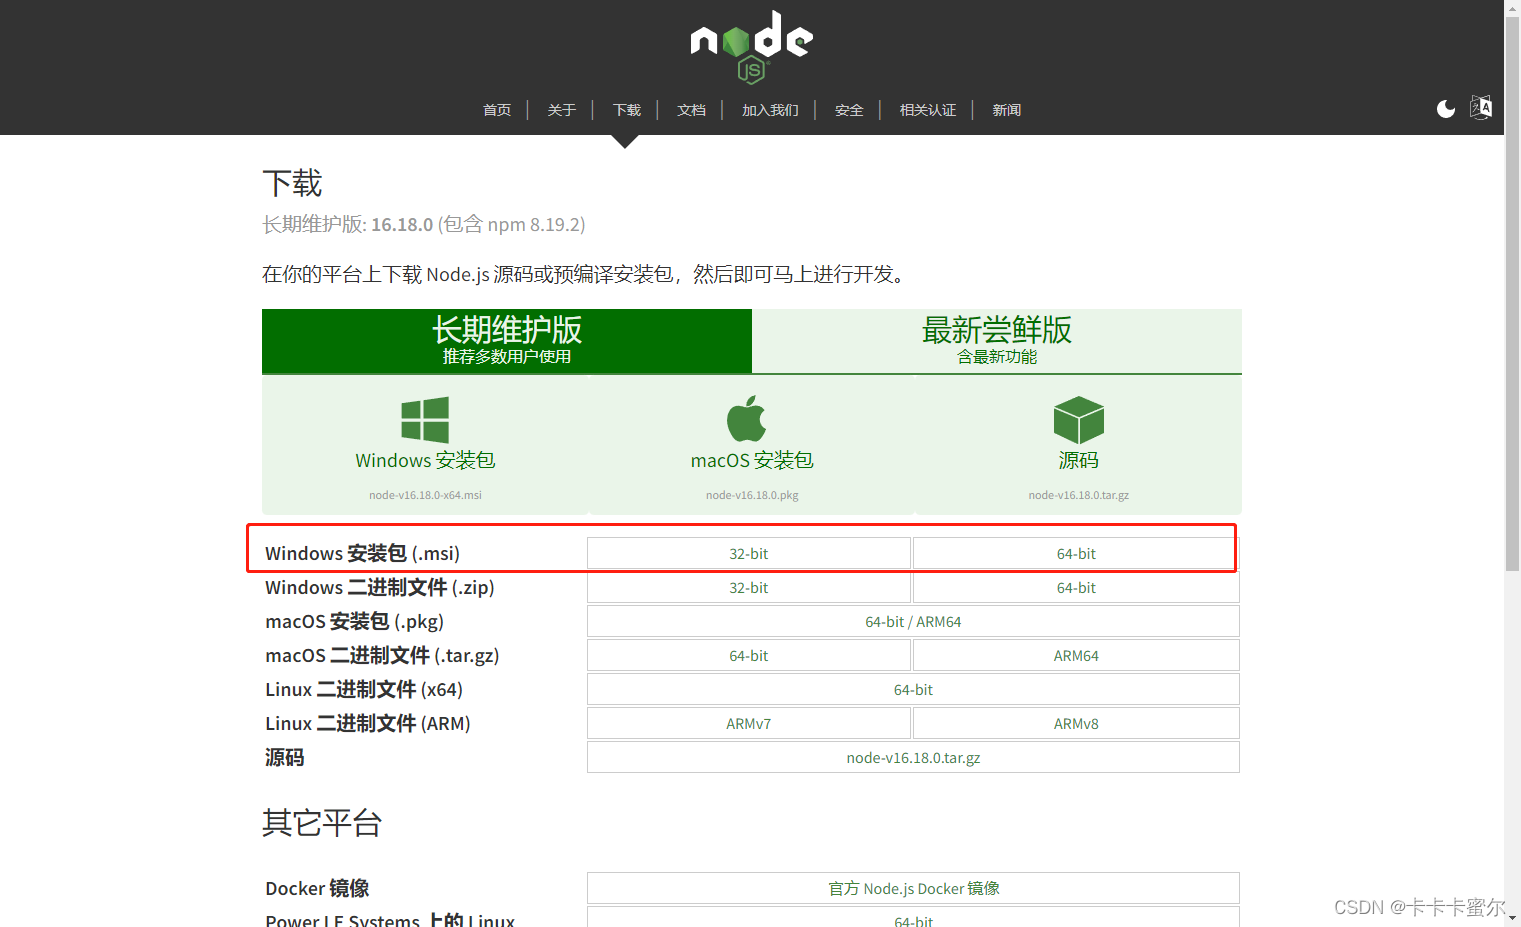Click the node-v16.18.0.pkg file name
The width and height of the screenshot is (1521, 927).
click(752, 495)
